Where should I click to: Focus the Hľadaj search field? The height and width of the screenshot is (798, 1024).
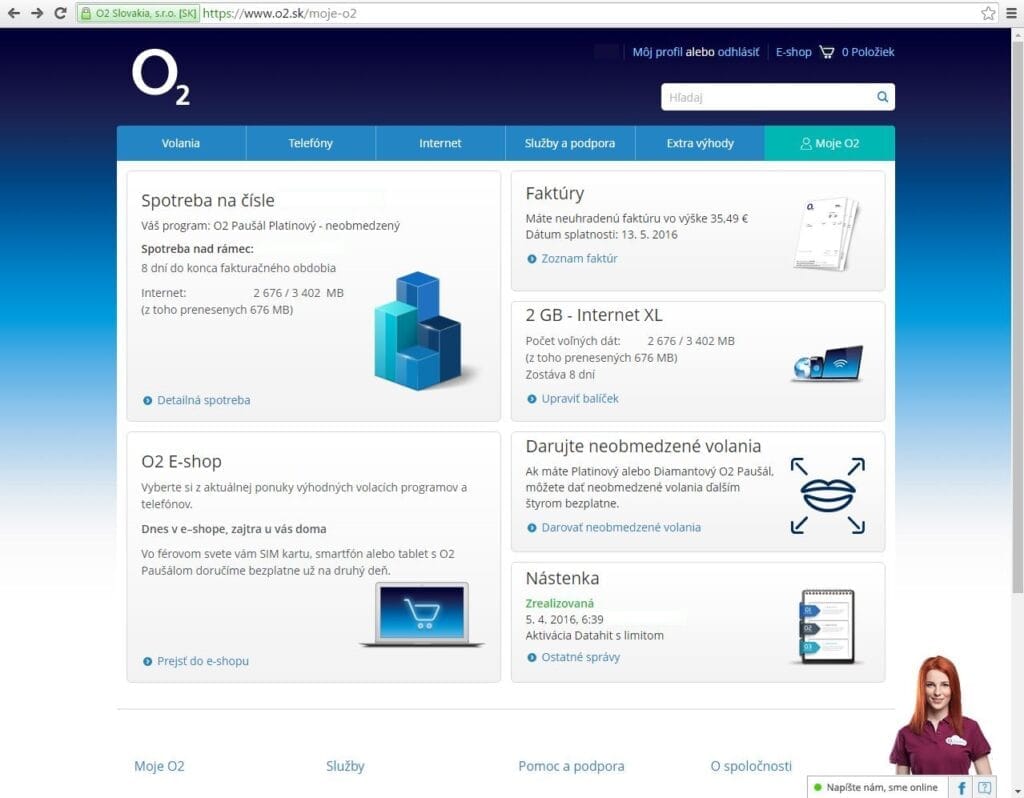[767, 97]
